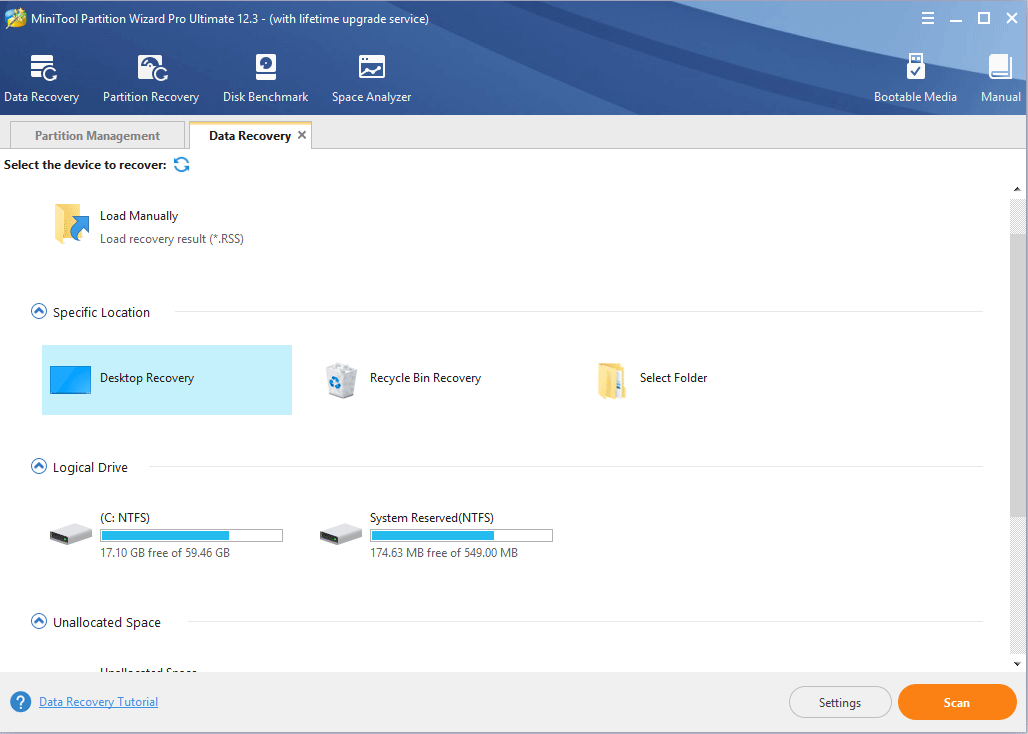Select the C: NTFS drive icon
This screenshot has height=734, width=1028.
click(71, 533)
